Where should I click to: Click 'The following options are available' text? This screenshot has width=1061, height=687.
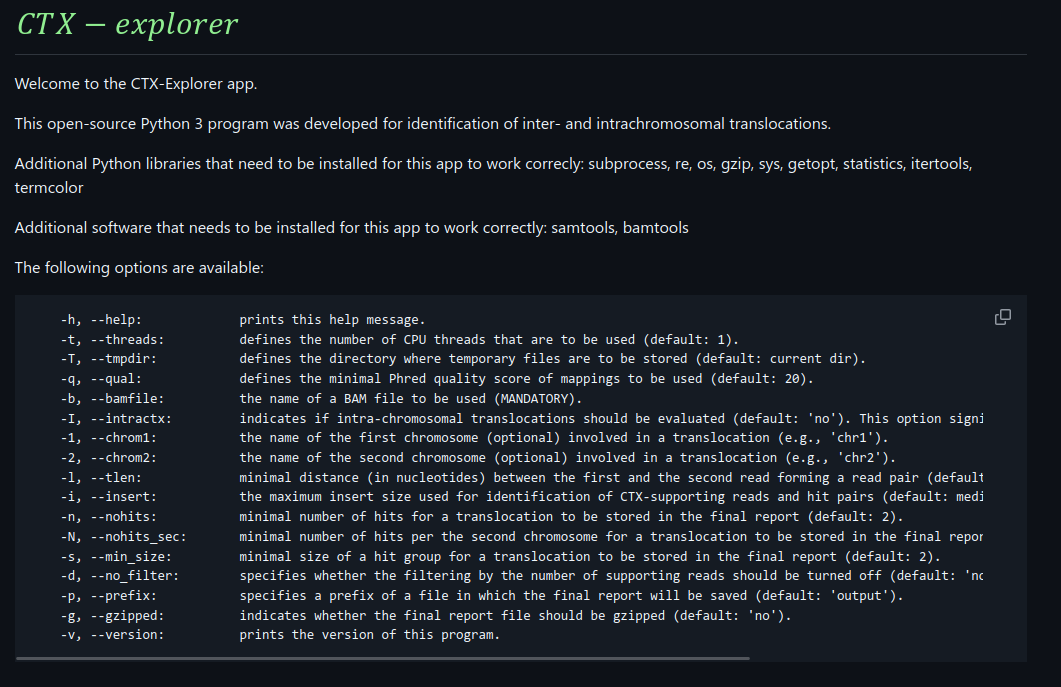[x=139, y=268]
